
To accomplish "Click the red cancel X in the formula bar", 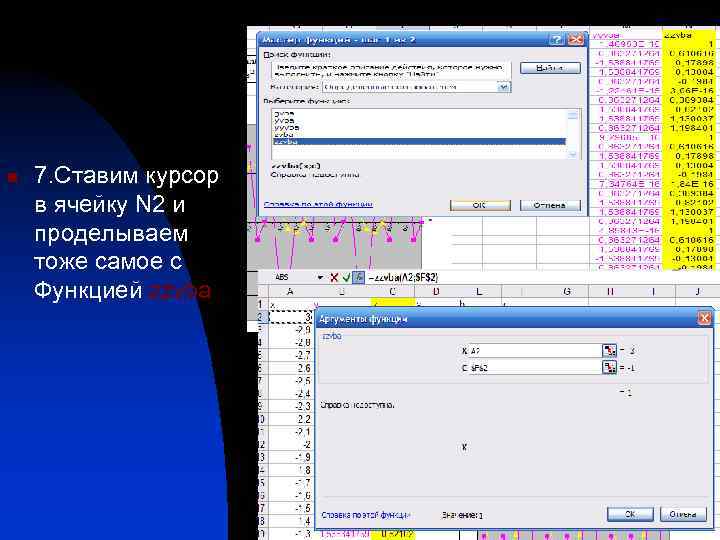I will click(x=334, y=277).
